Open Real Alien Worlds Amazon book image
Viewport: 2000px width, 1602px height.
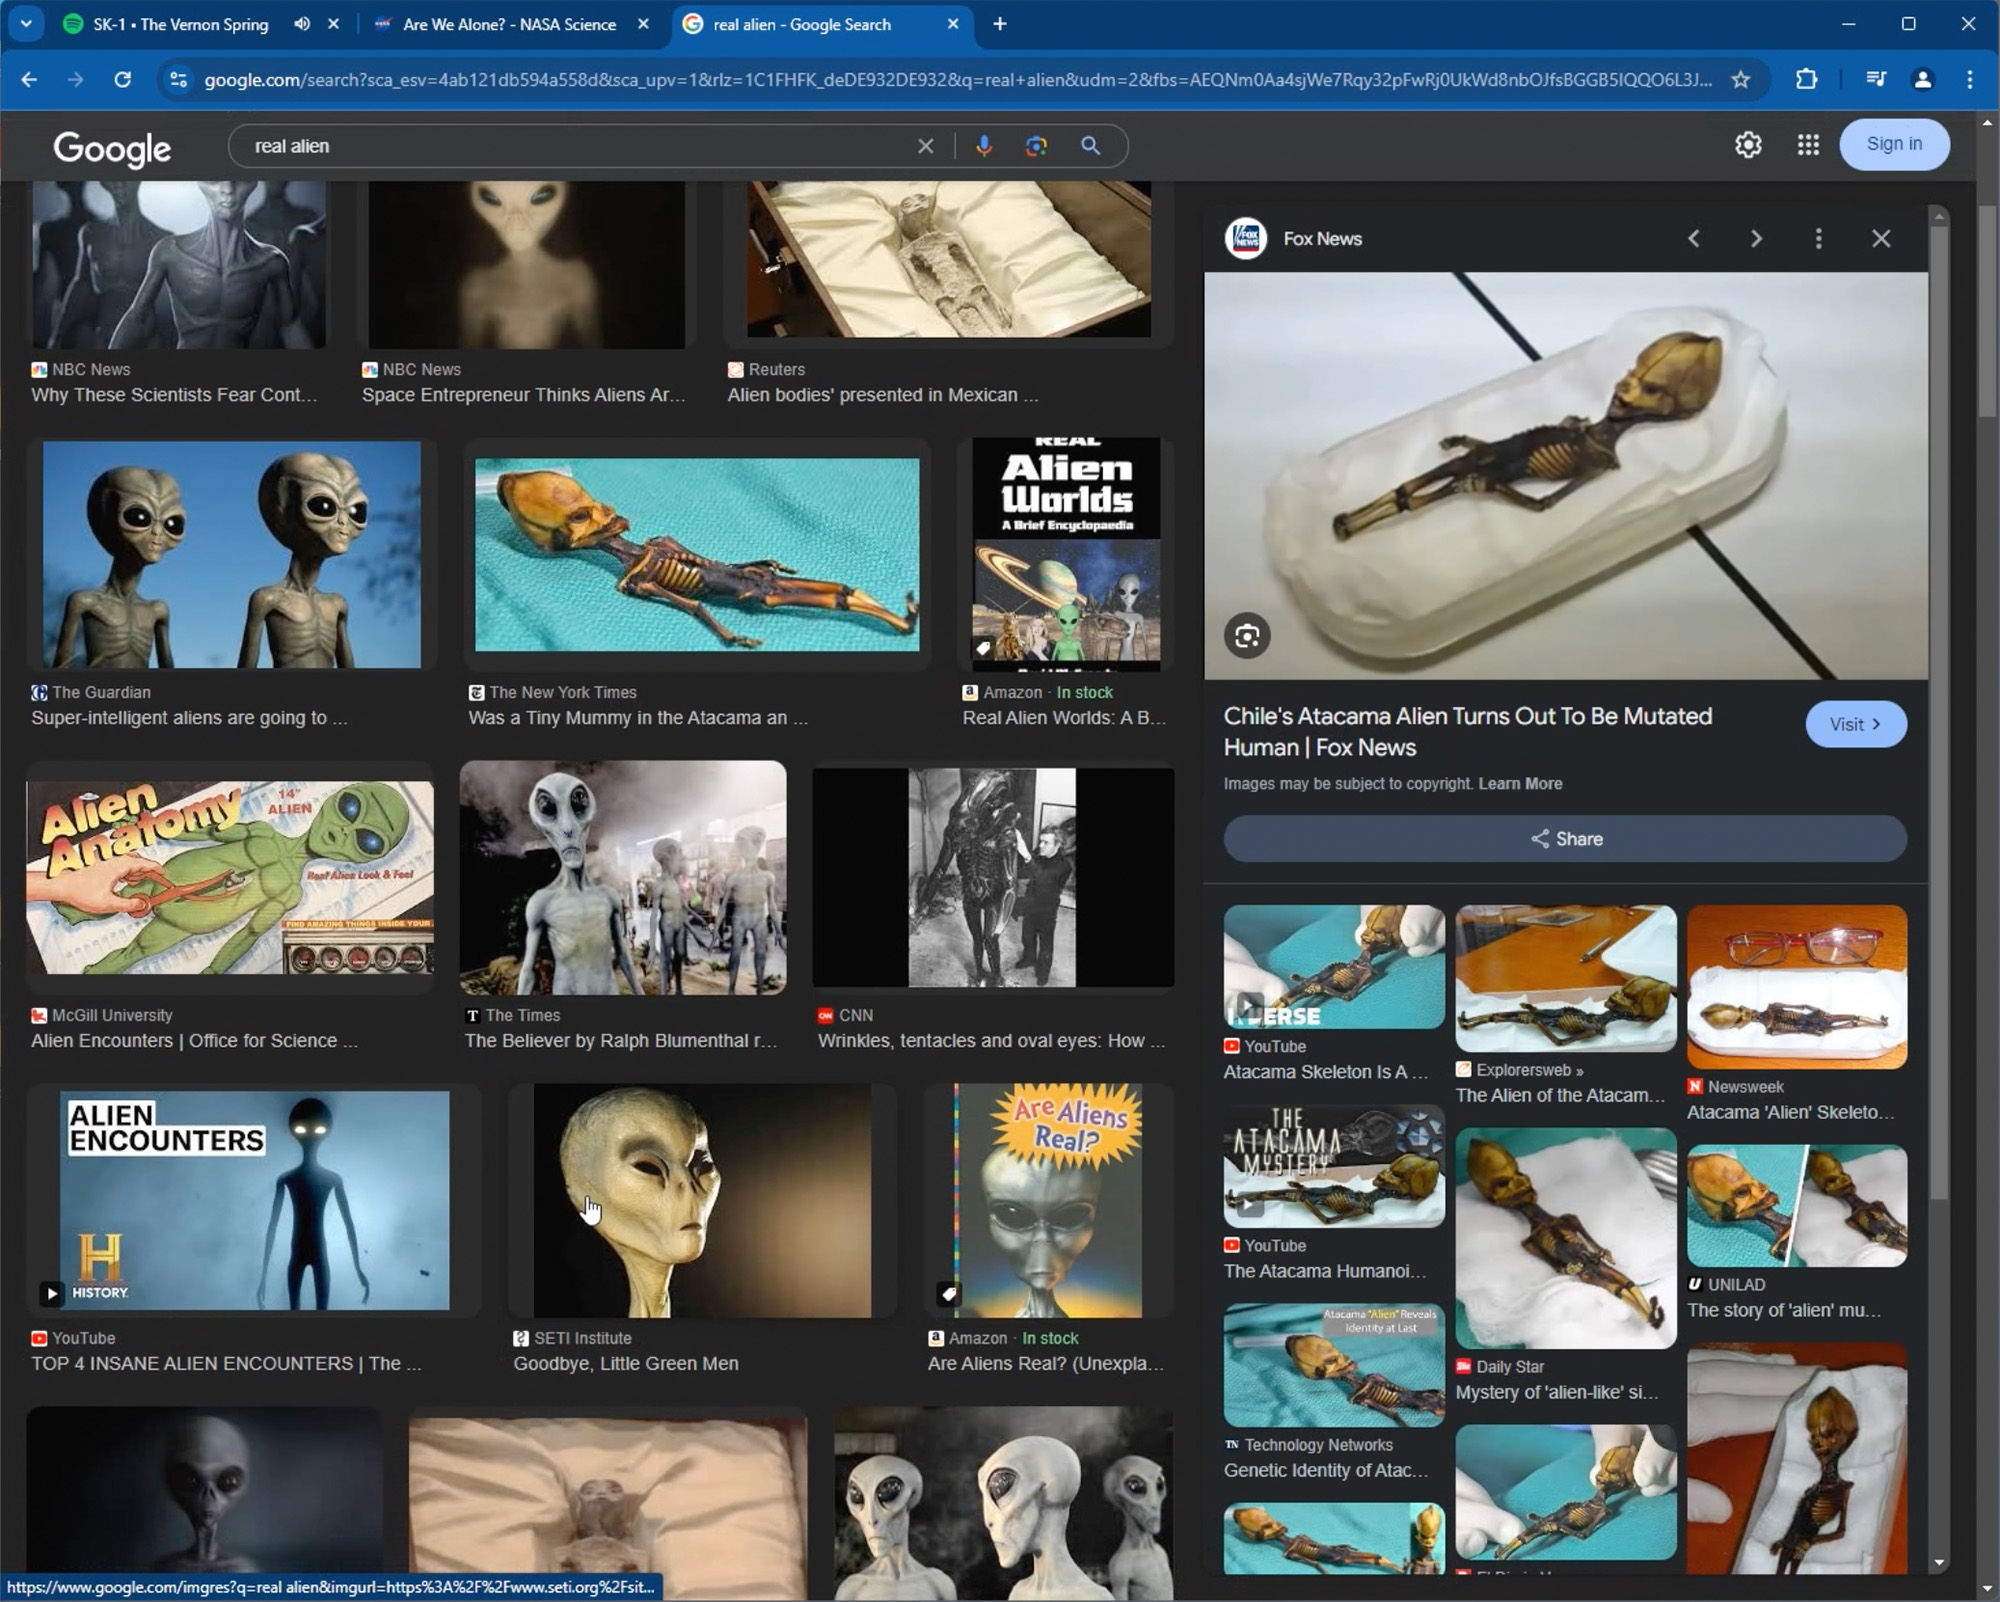[1066, 554]
